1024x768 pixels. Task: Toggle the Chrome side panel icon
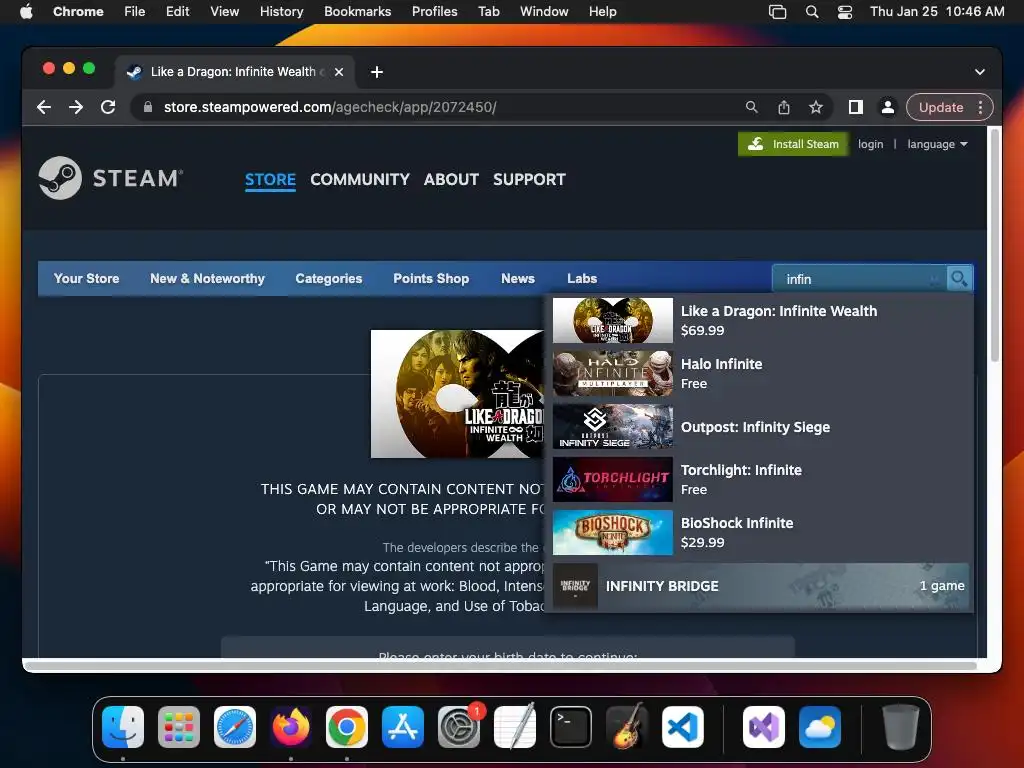[x=856, y=107]
